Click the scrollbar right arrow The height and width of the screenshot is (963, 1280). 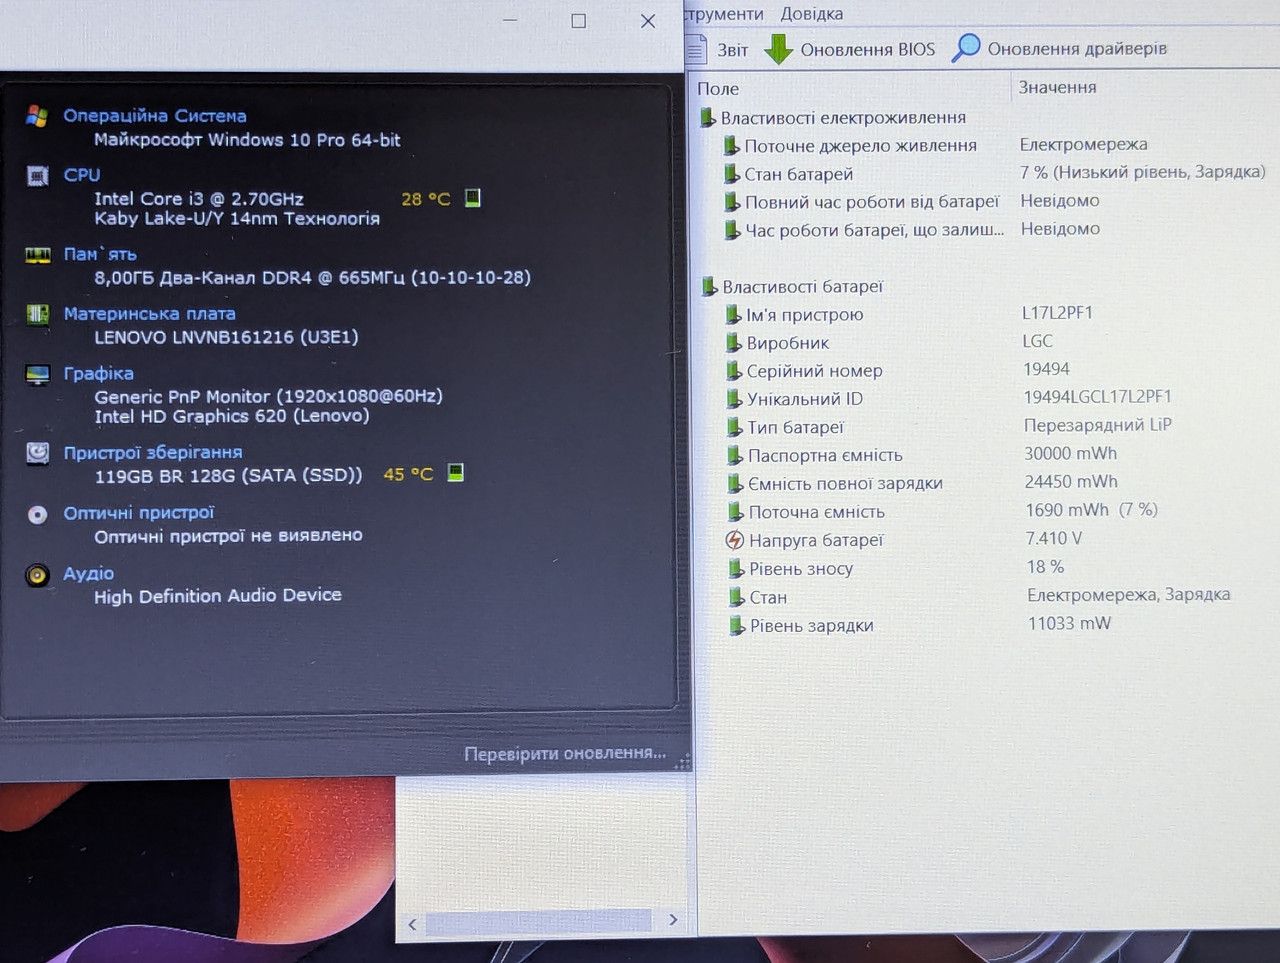[673, 920]
